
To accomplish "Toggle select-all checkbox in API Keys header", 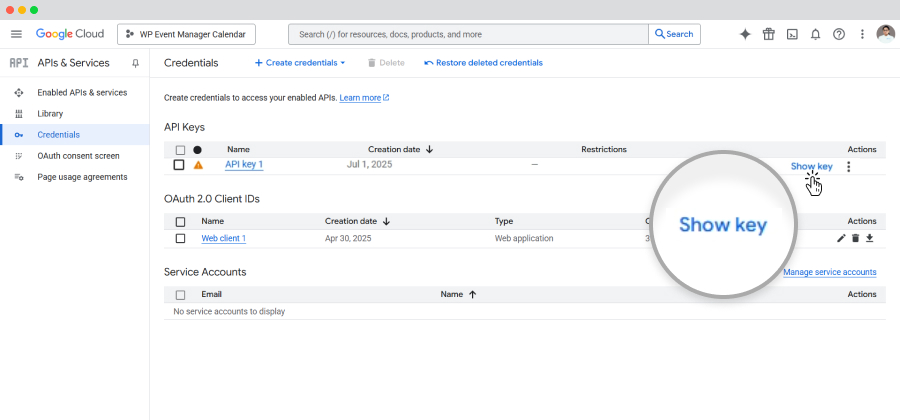I will coord(180,150).
